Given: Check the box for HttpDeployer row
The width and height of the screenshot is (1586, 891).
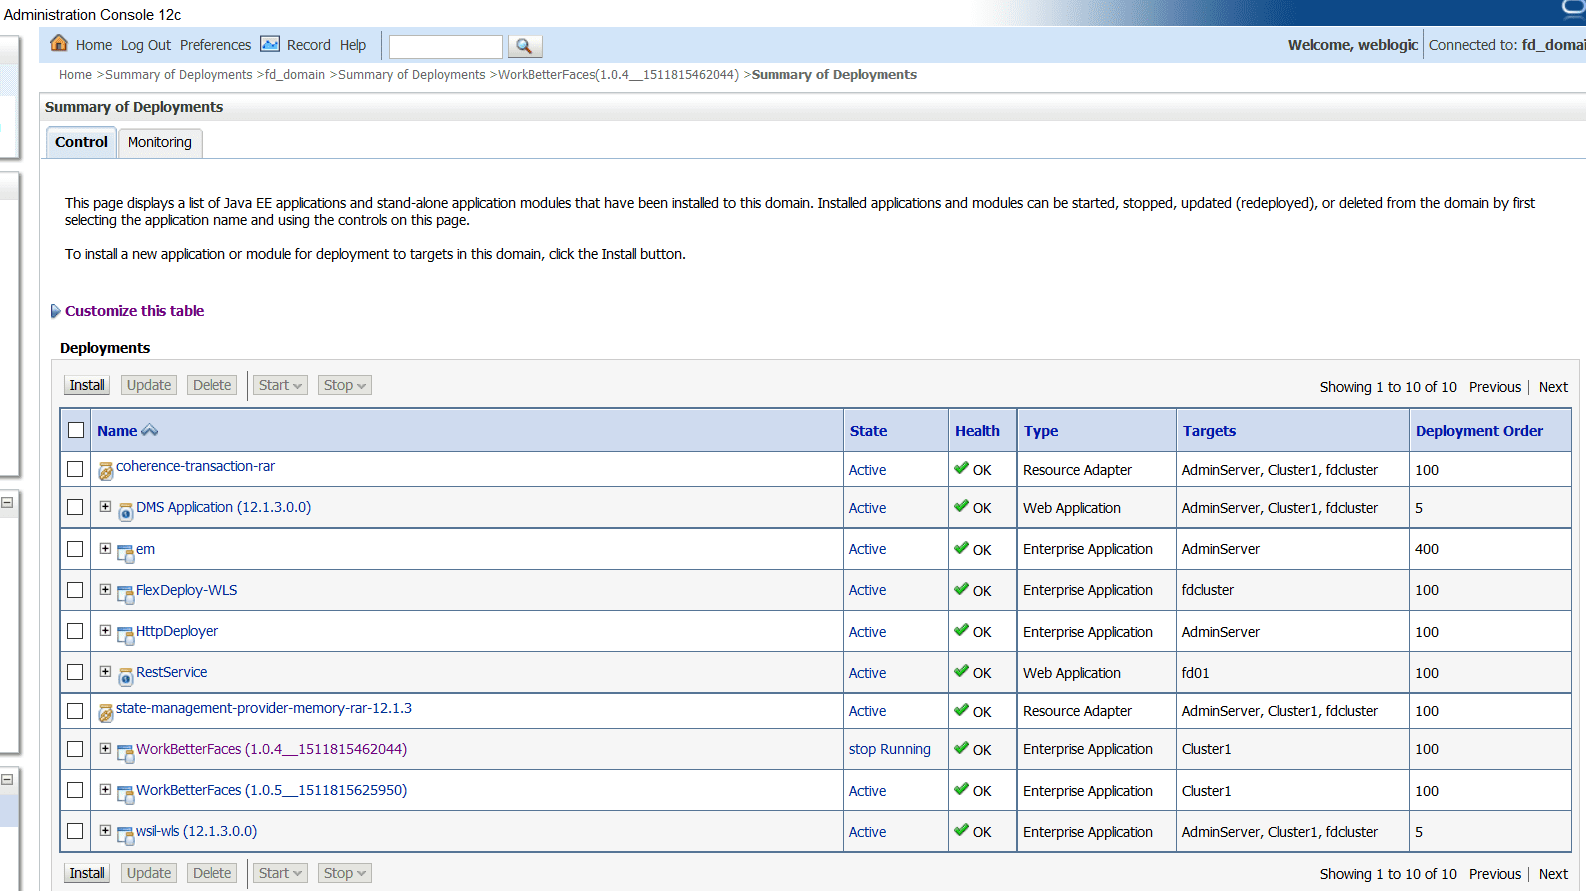Looking at the screenshot, I should (x=75, y=631).
